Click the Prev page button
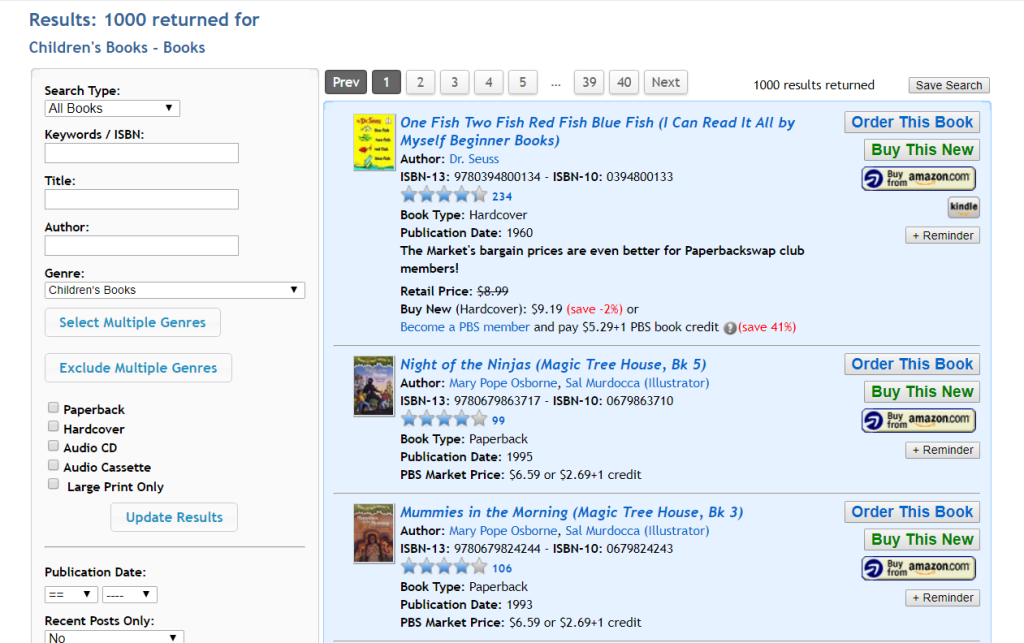This screenshot has height=643, width=1024. [x=345, y=82]
